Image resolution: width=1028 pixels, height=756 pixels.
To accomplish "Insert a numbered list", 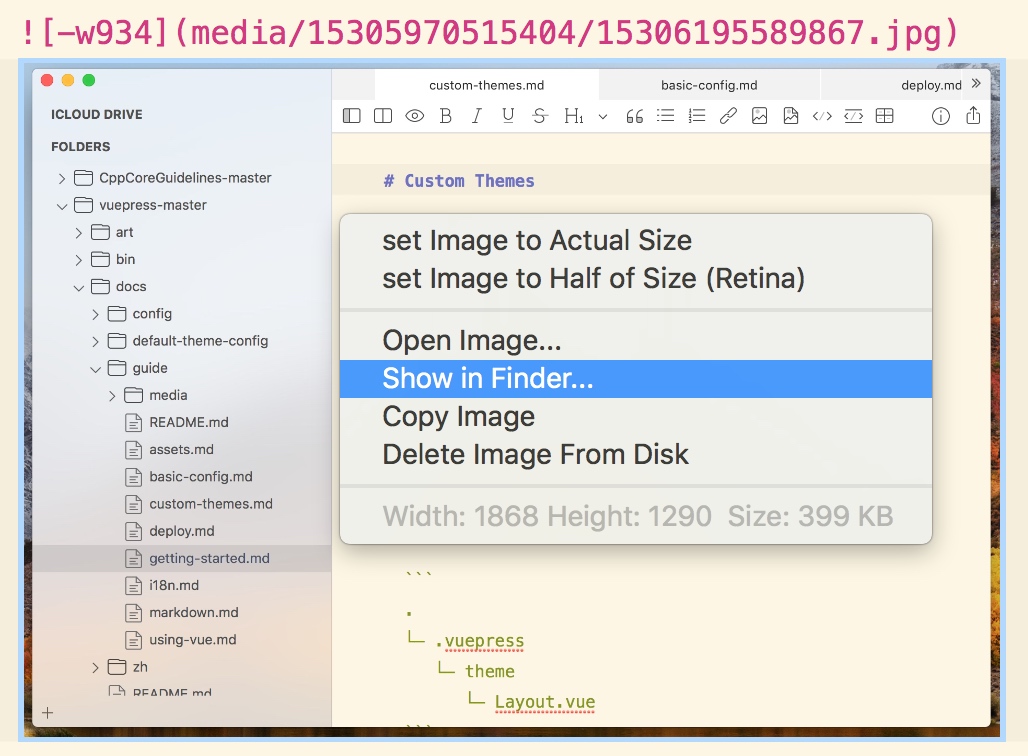I will click(x=697, y=116).
